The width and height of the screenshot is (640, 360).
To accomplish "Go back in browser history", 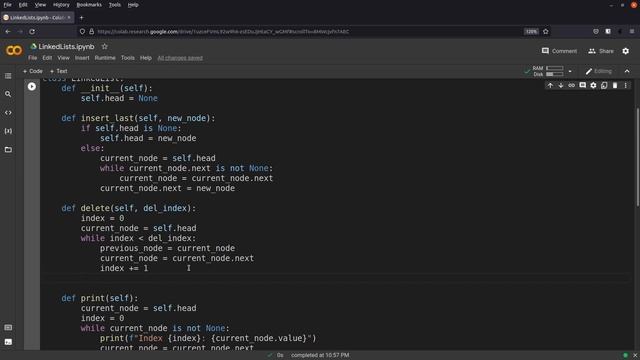I will coord(8,31).
